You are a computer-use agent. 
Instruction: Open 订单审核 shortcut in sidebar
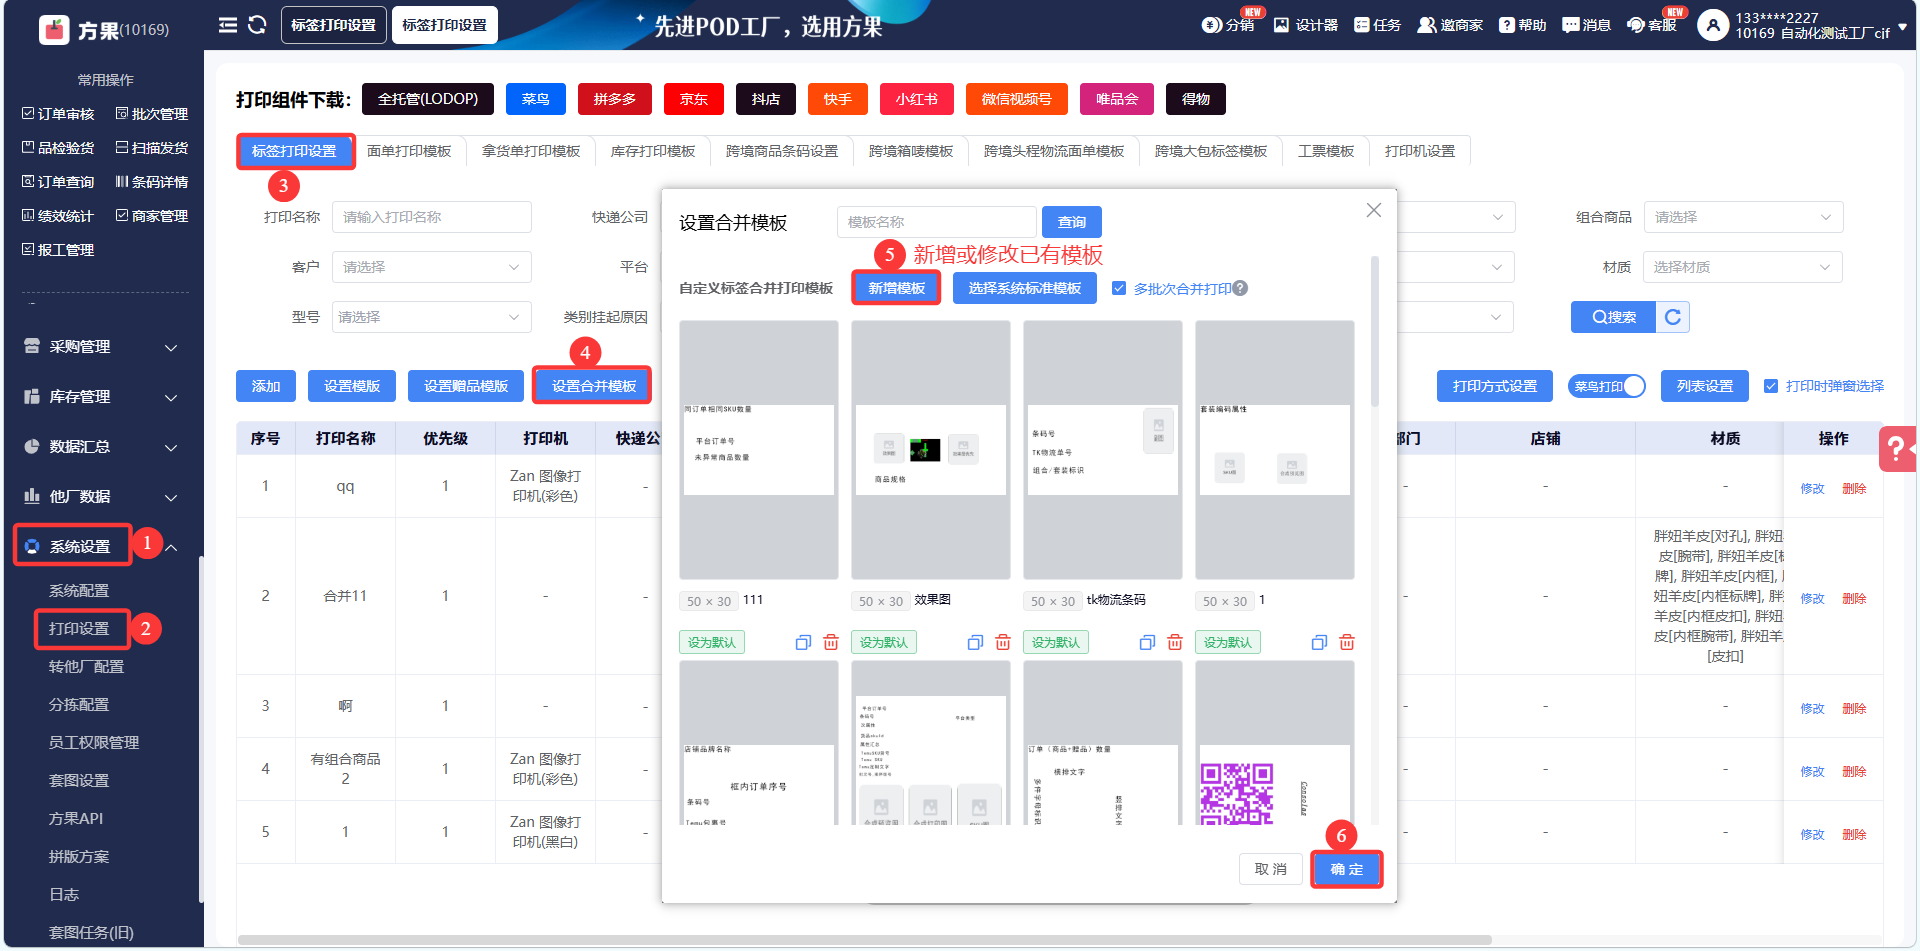coord(58,114)
